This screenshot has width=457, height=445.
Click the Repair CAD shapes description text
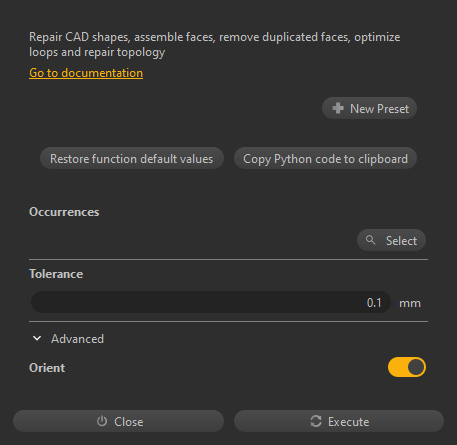pyautogui.click(x=215, y=44)
